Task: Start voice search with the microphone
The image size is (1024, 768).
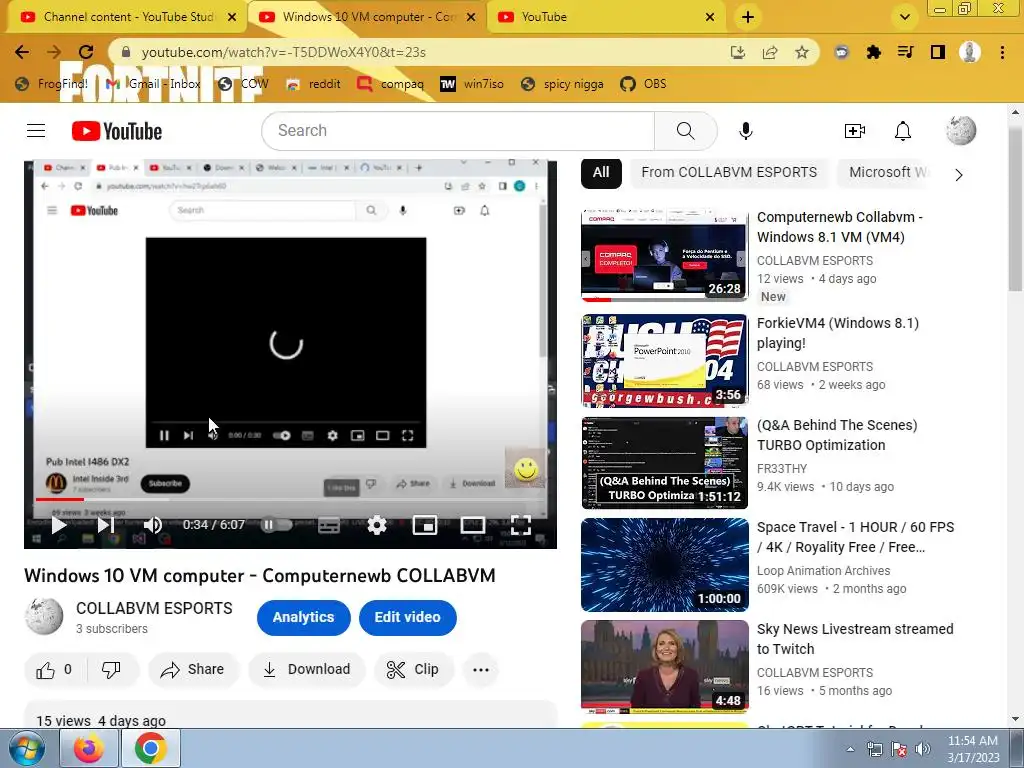Action: click(746, 131)
